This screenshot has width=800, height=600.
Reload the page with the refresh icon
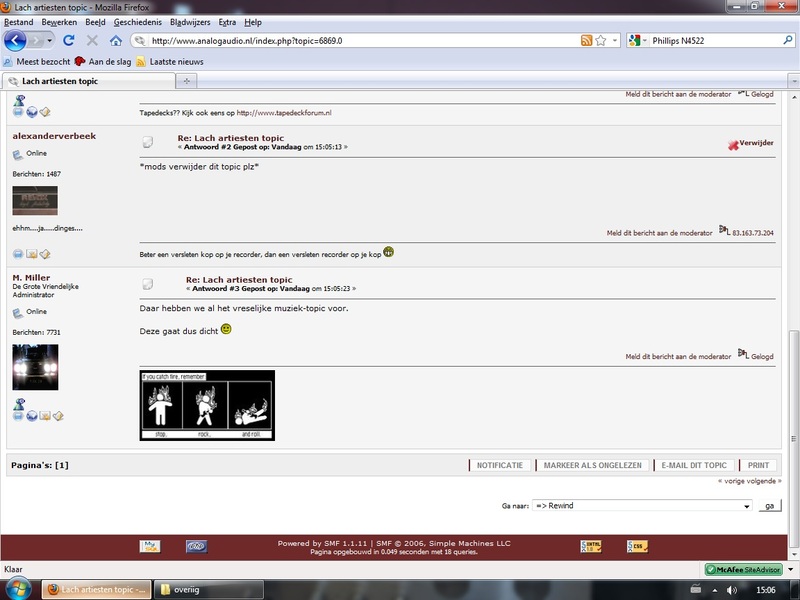(x=69, y=41)
